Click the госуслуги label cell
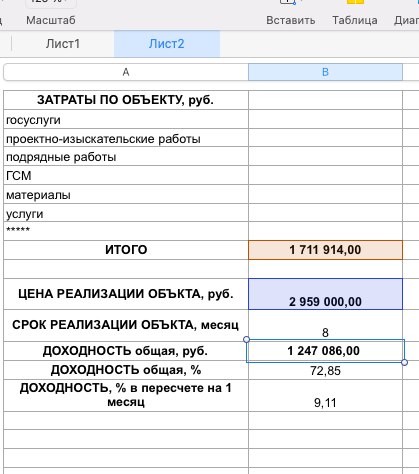 [x=126, y=119]
